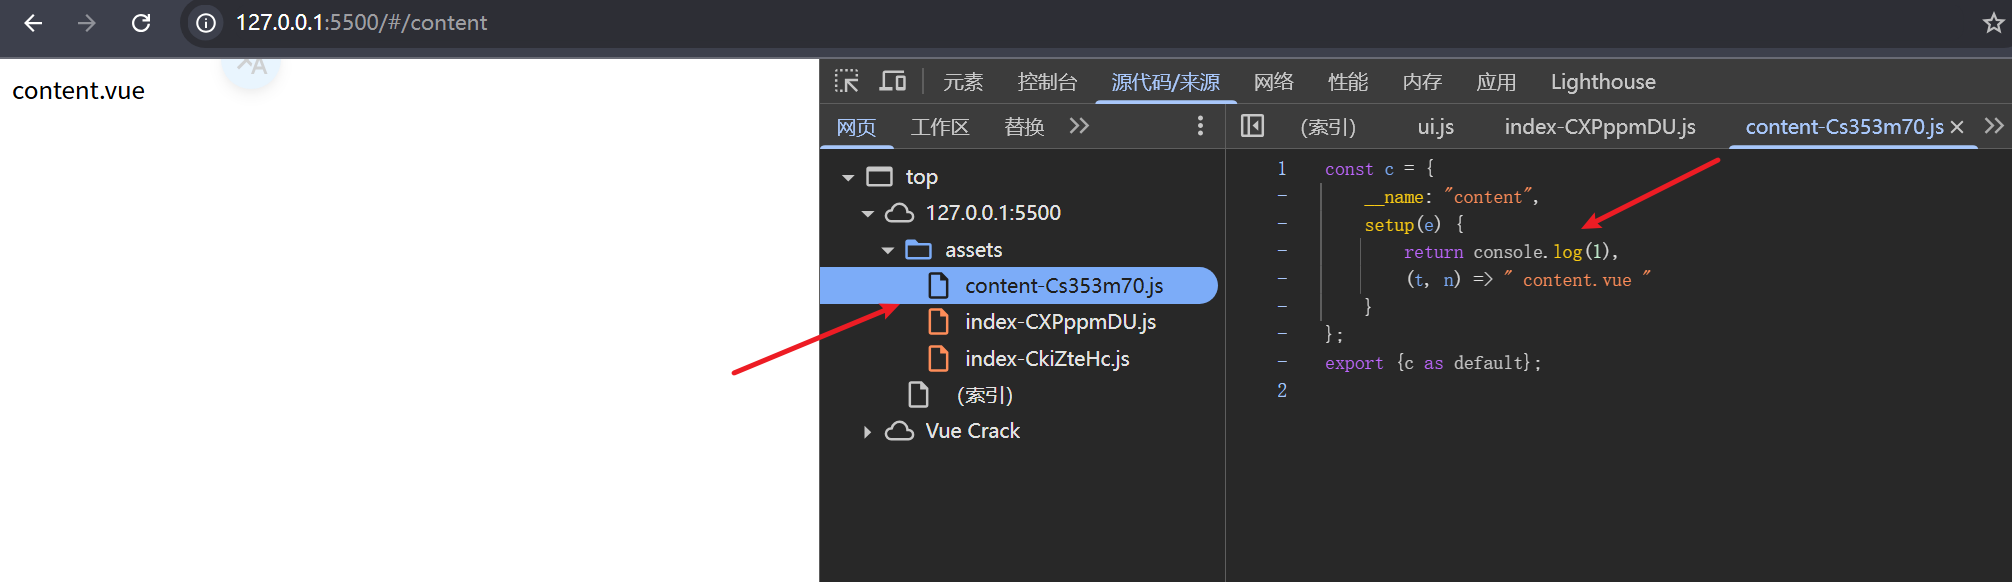Click the browser back arrow

click(33, 23)
